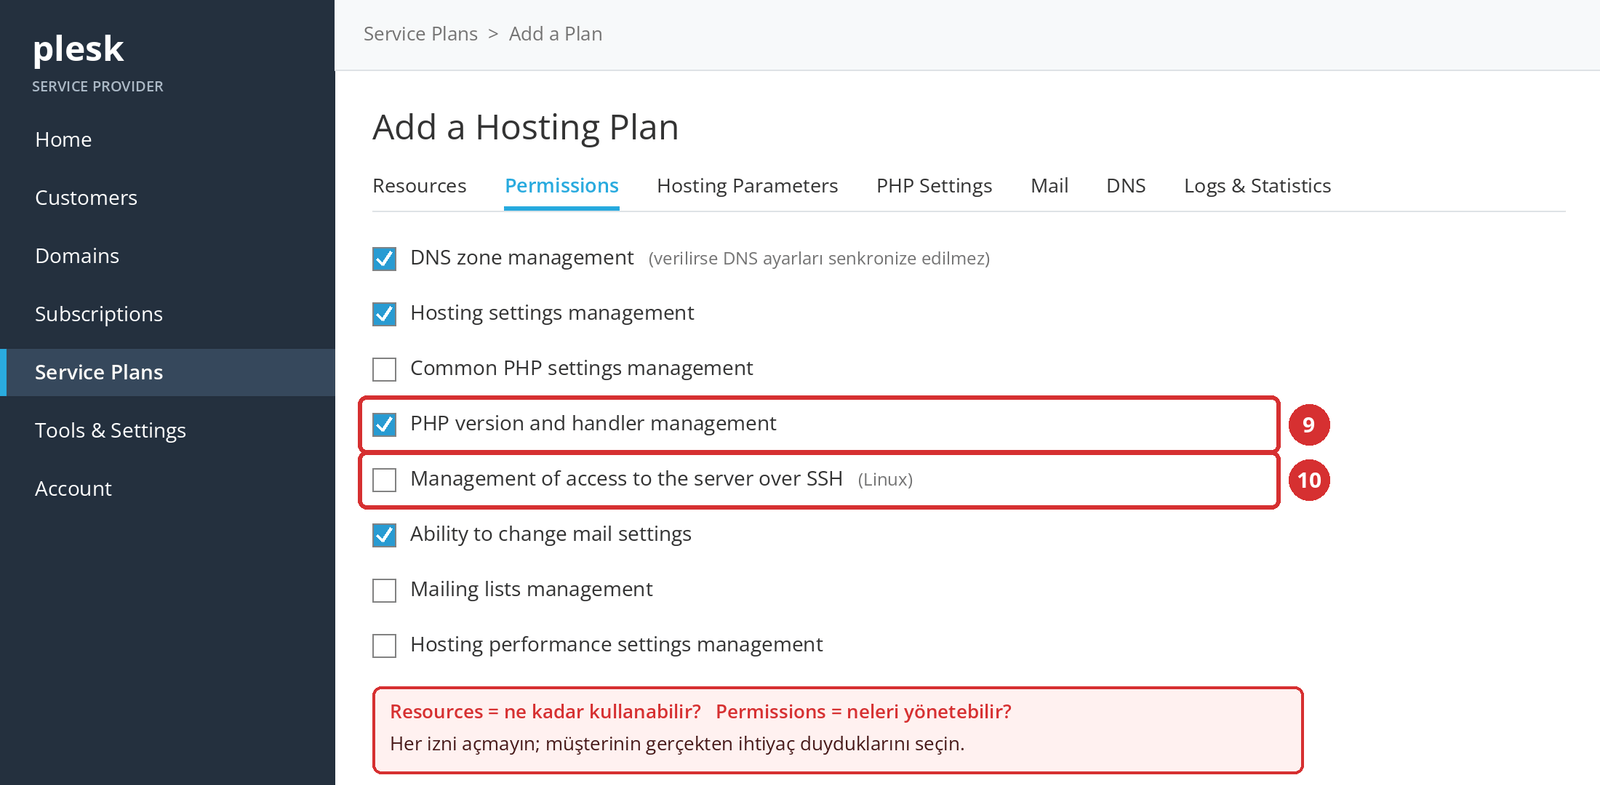The width and height of the screenshot is (1600, 785).
Task: Uncheck Ability to change mail settings
Action: tap(384, 535)
